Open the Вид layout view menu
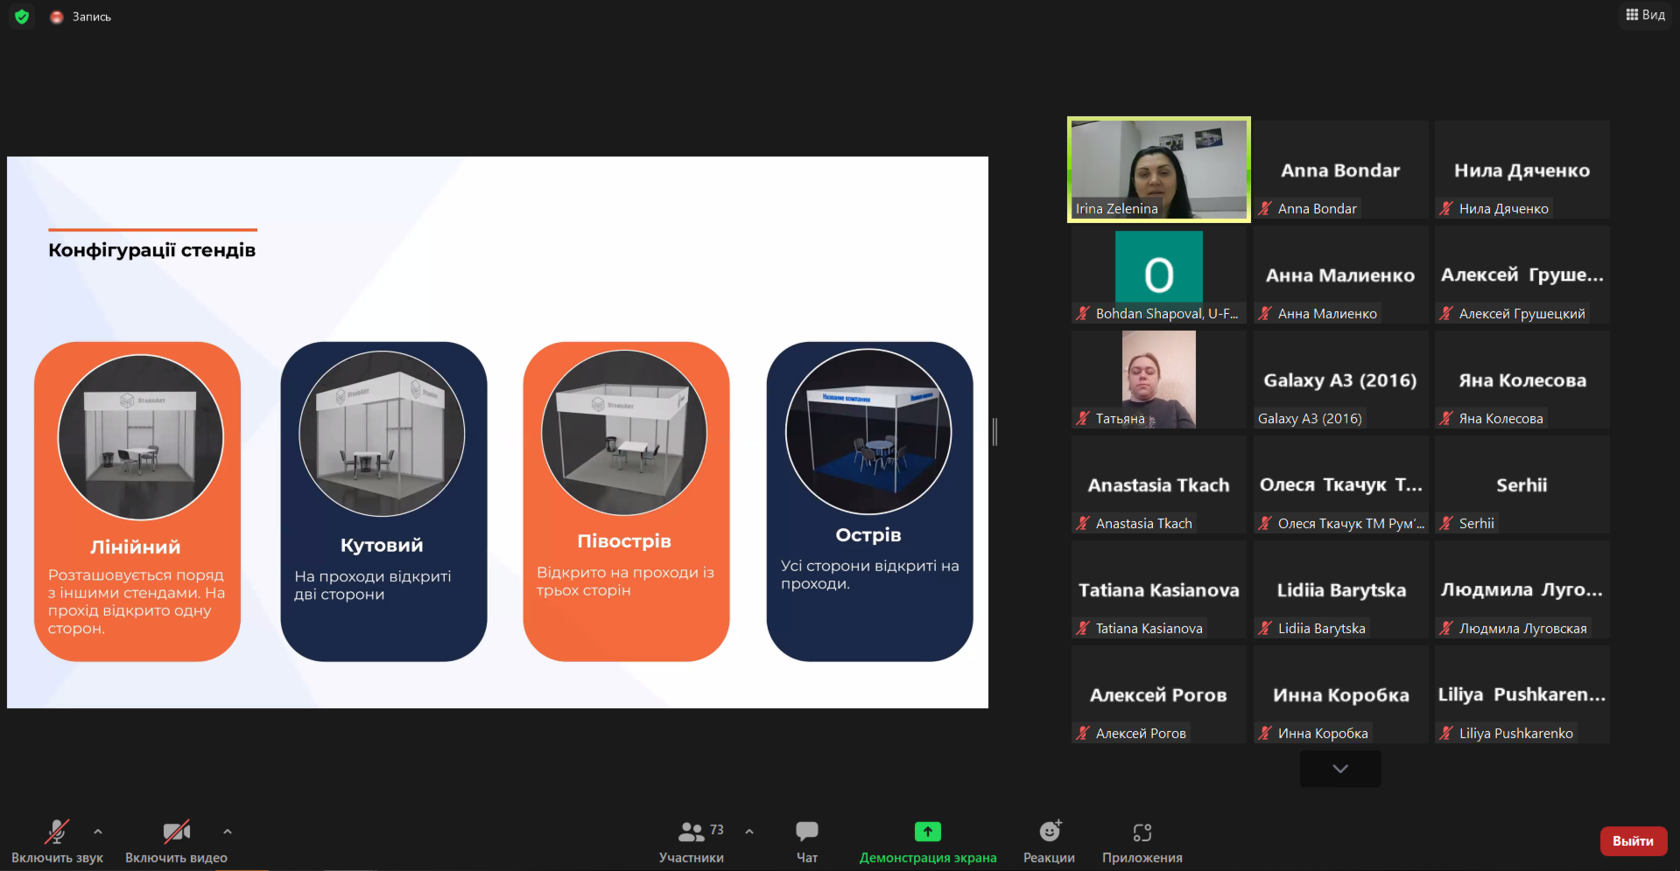Screen dimensions: 1680x871 coord(1645,15)
